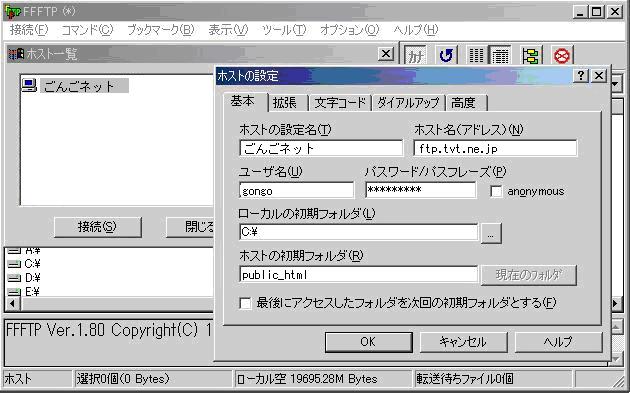
Task: Click the red abort transfer icon
Action: point(562,55)
